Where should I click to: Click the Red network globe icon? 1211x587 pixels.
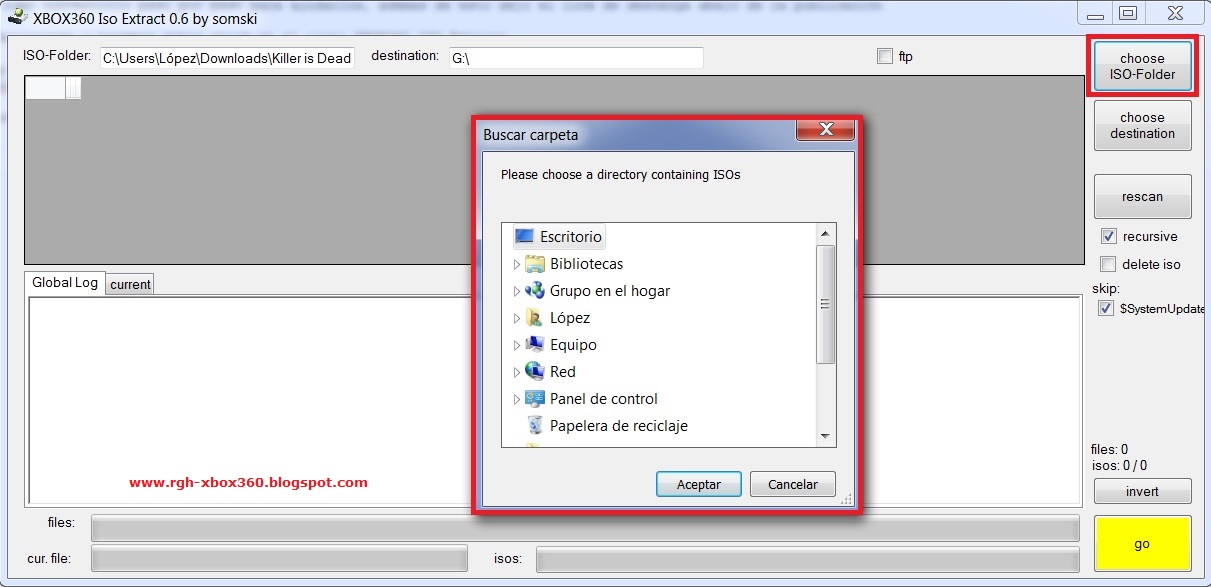[x=535, y=372]
